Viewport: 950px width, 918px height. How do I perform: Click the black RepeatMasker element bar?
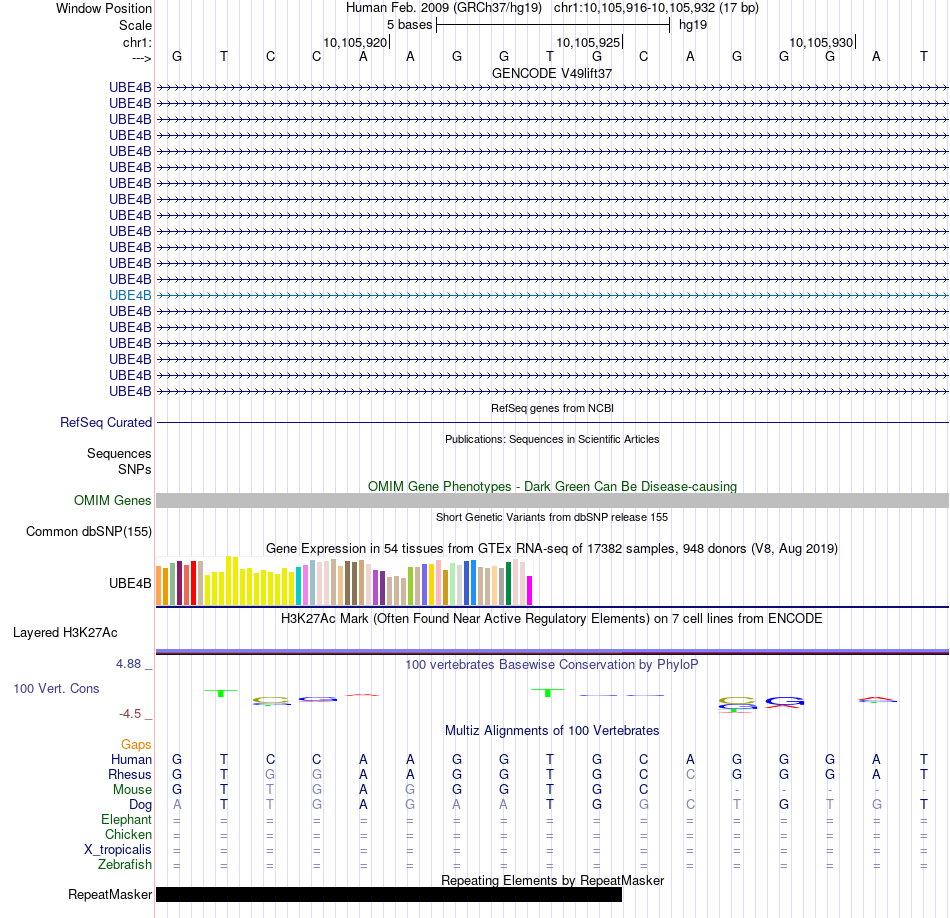tap(389, 894)
